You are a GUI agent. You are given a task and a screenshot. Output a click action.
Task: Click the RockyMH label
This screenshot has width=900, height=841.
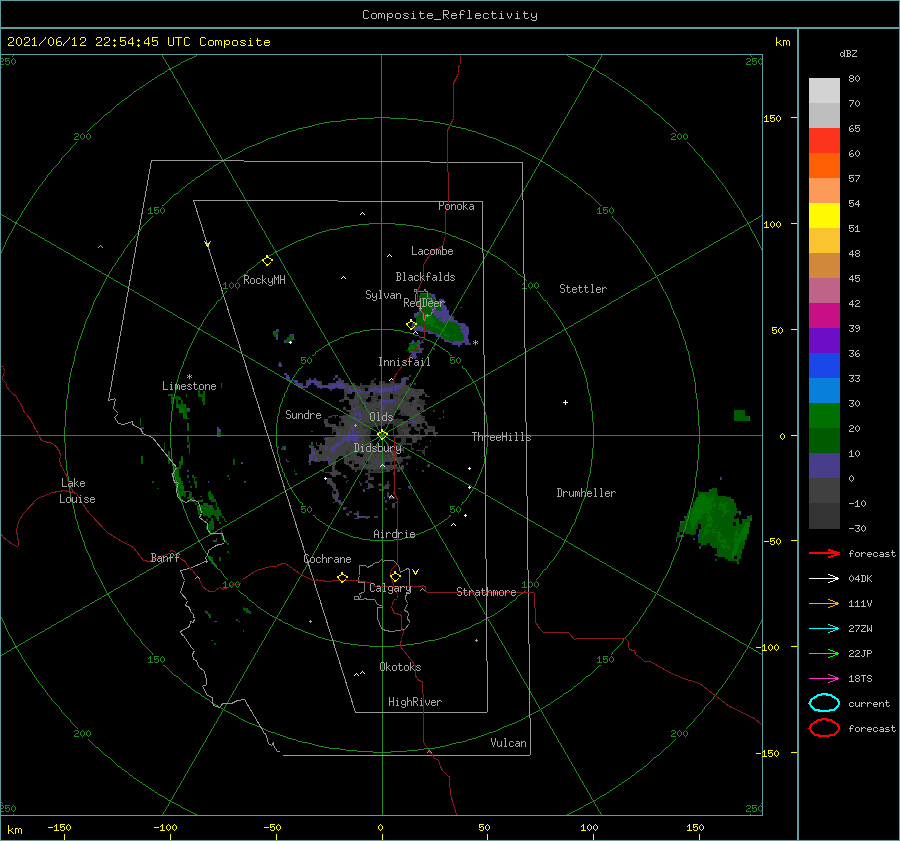(264, 280)
